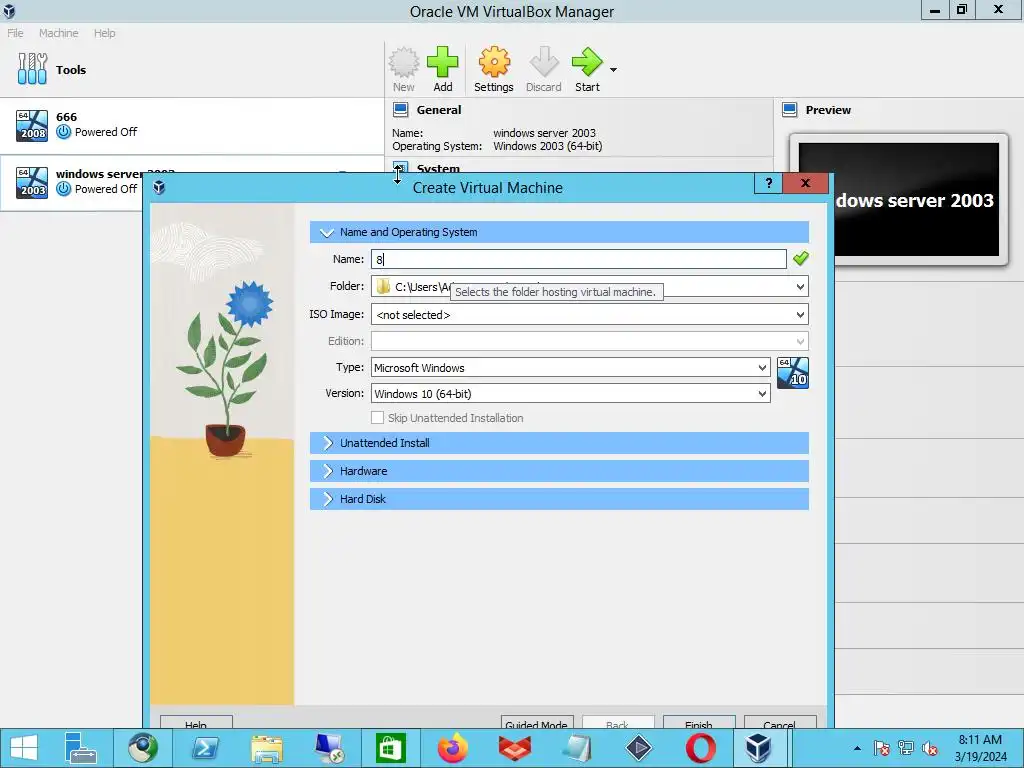1024x768 pixels.
Task: Launch Opera browser from taskbar
Action: tap(700, 748)
